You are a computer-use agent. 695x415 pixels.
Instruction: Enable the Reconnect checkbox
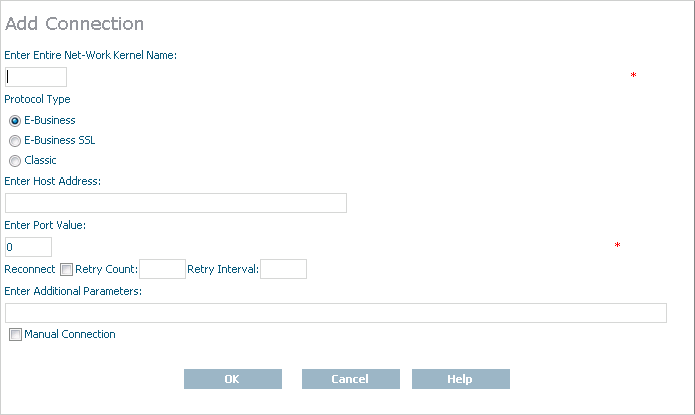(x=66, y=269)
